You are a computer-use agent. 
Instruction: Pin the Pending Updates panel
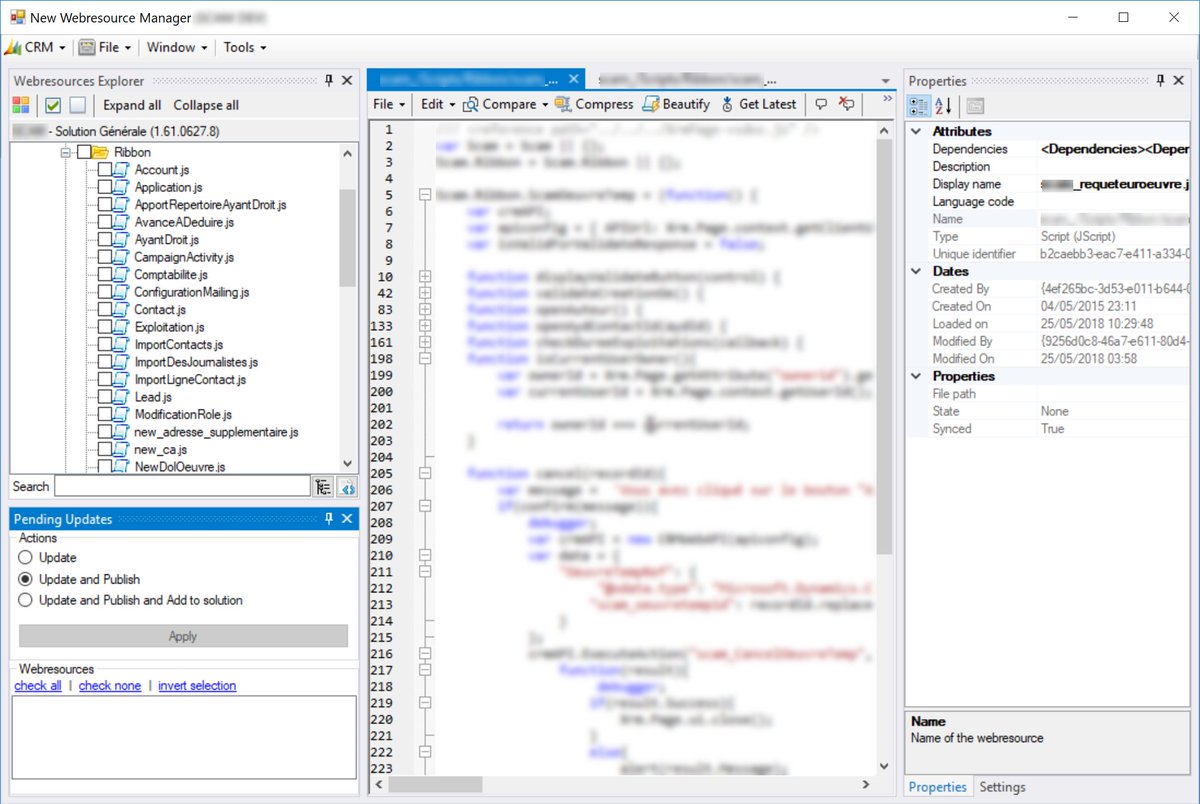tap(329, 519)
